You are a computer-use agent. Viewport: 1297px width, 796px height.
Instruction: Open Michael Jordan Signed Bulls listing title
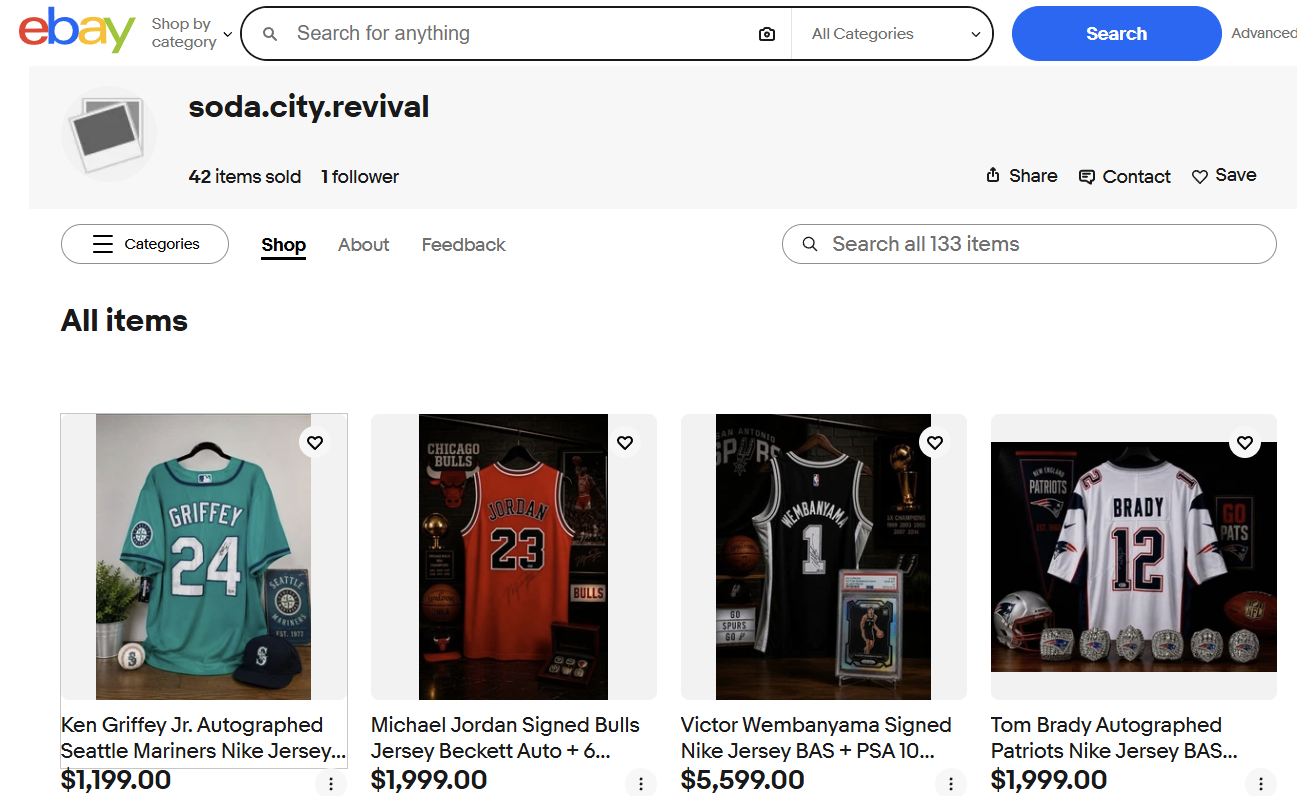pos(505,738)
